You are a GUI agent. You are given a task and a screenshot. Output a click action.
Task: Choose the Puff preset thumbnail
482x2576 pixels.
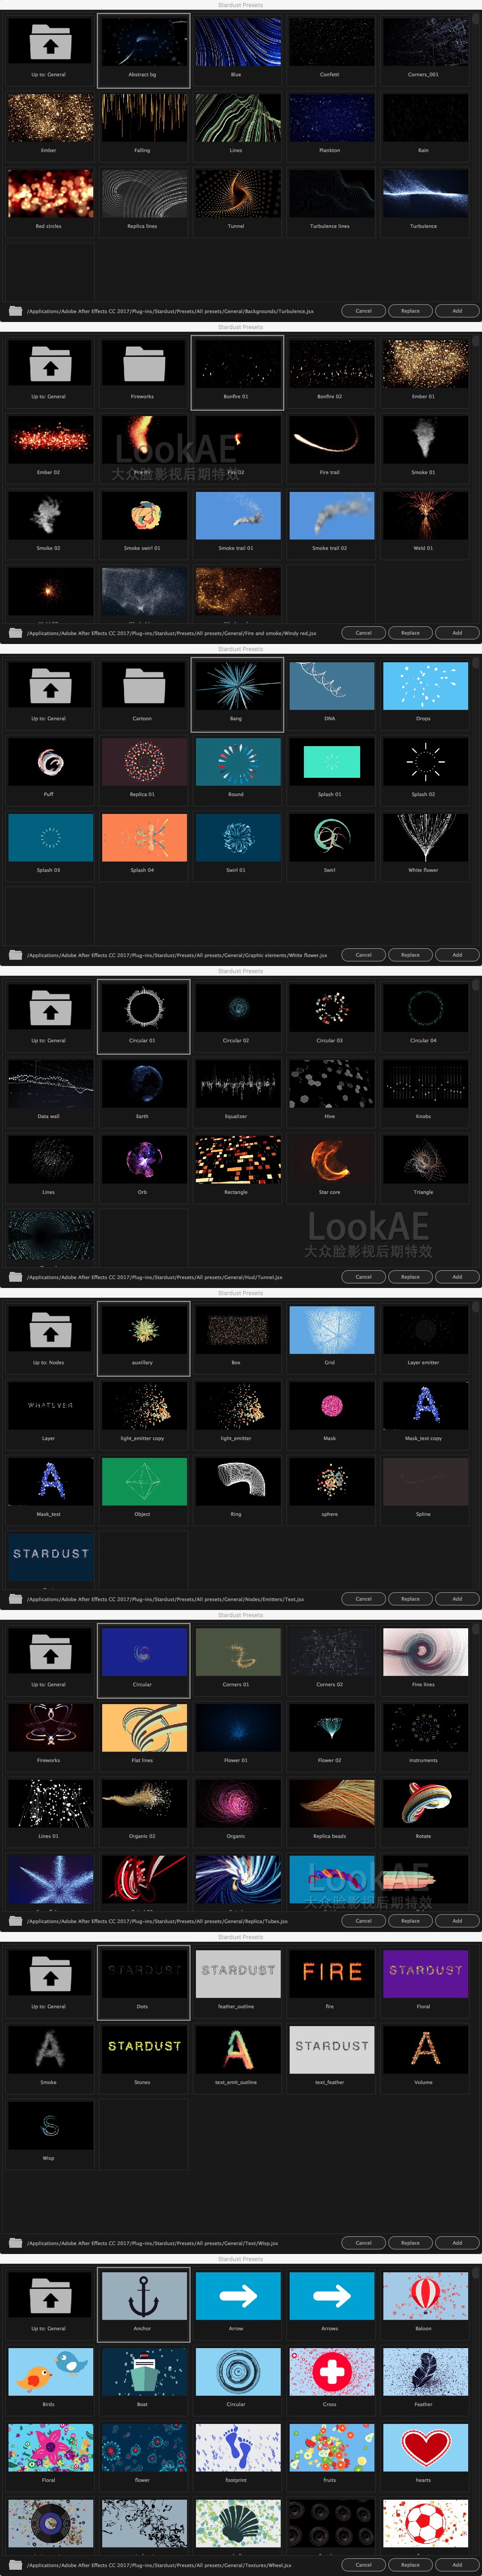50,762
